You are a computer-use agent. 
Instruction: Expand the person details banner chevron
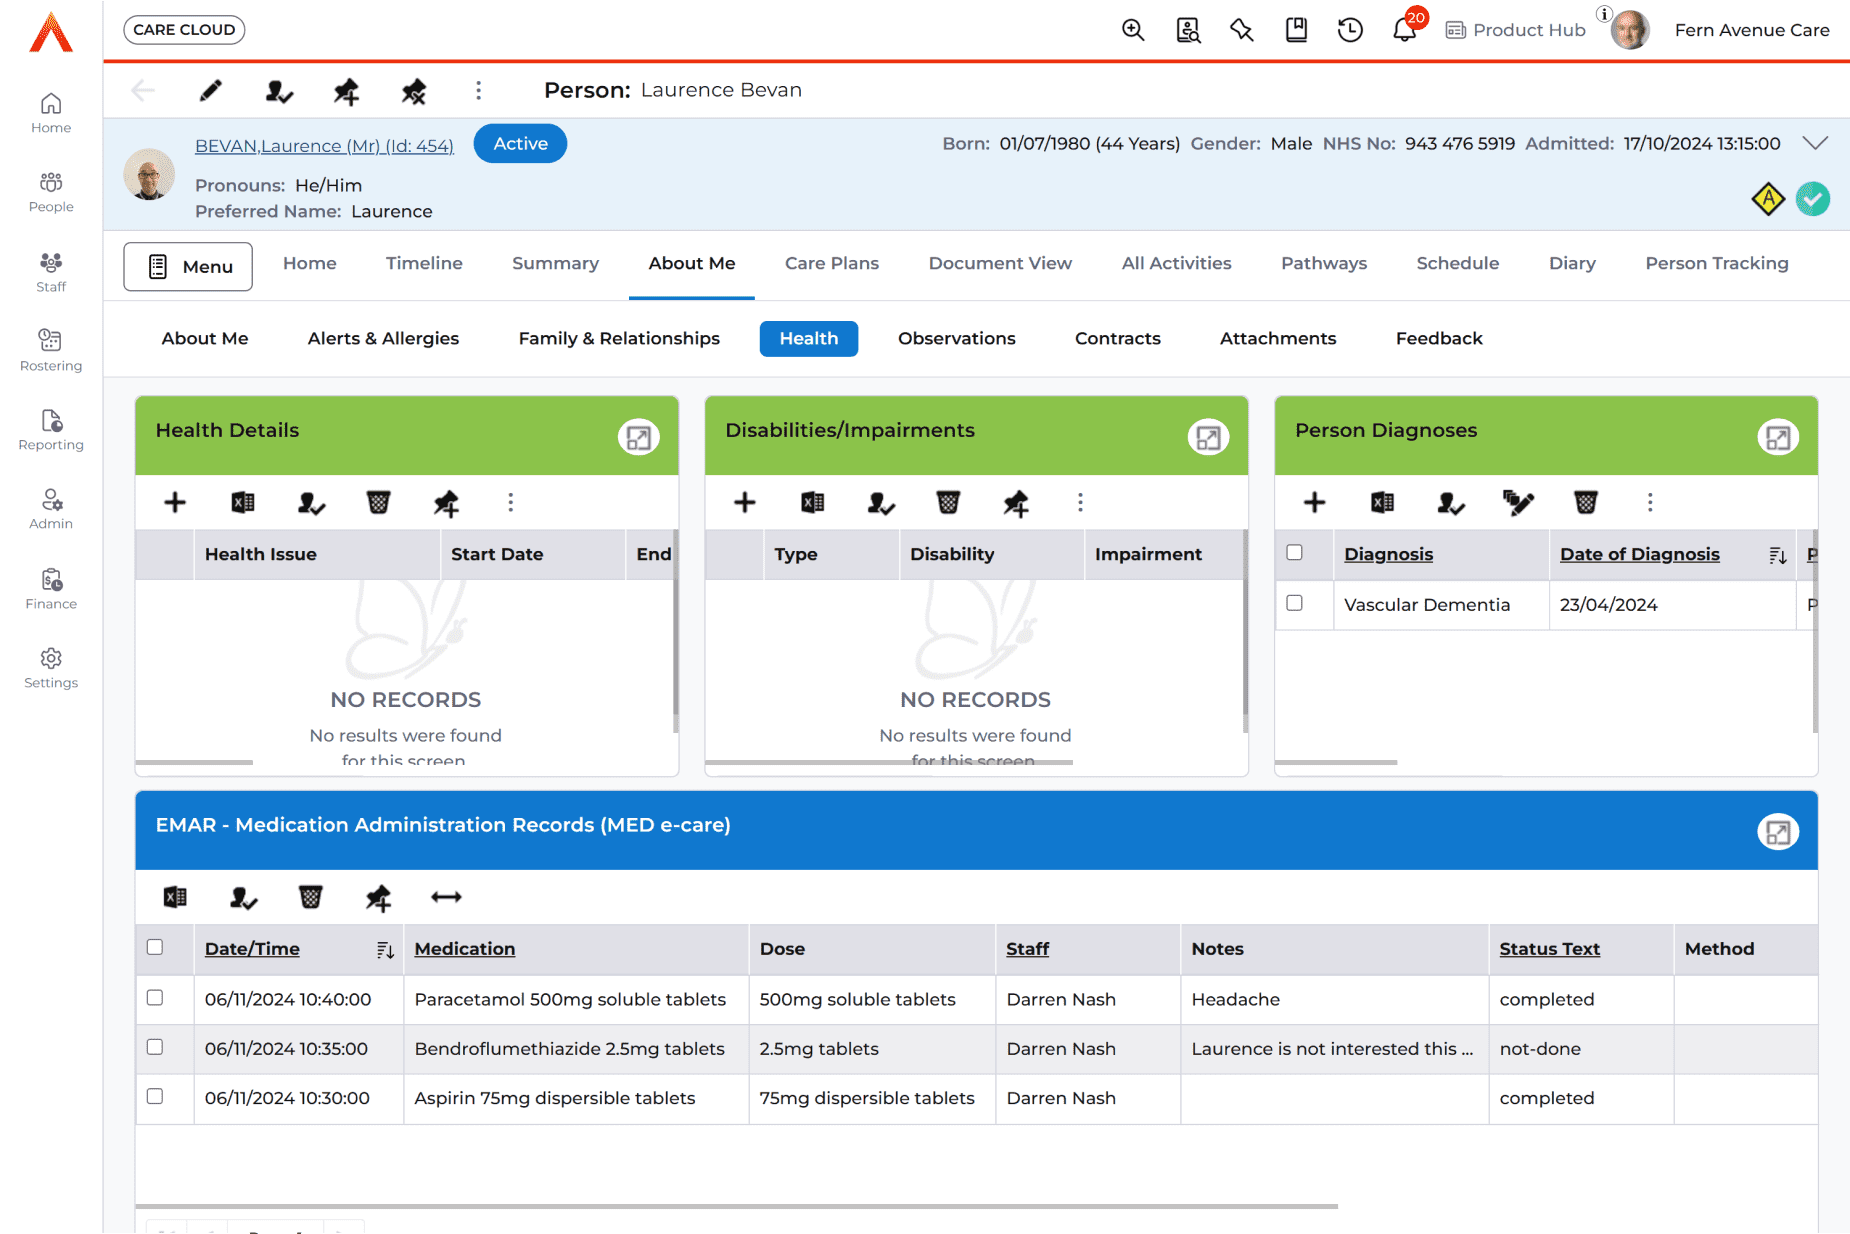point(1815,143)
